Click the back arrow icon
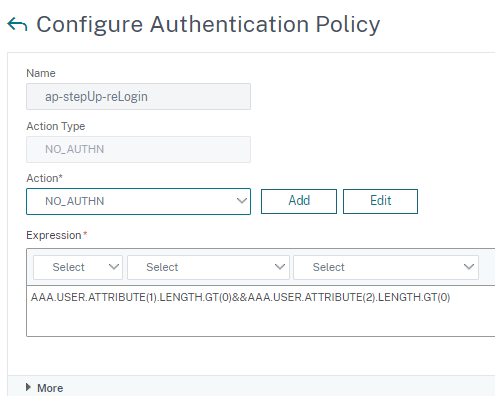 tap(17, 25)
